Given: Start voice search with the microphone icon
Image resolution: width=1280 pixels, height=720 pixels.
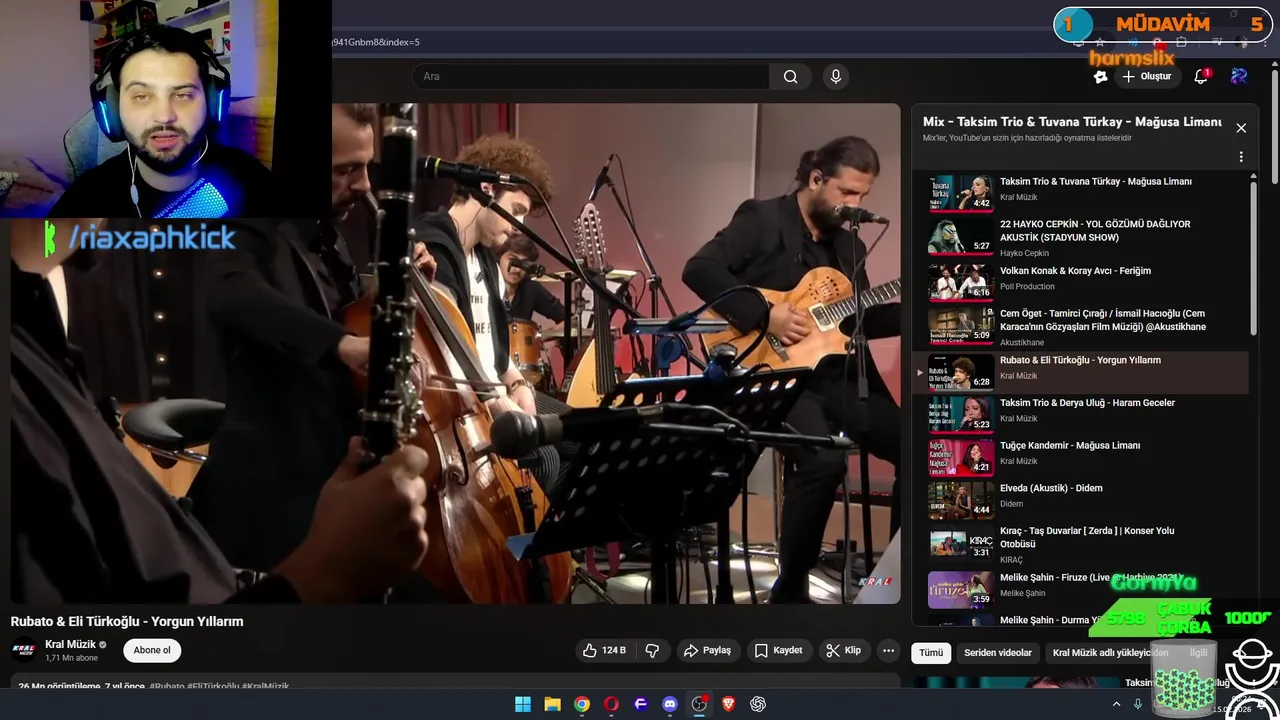Looking at the screenshot, I should [836, 76].
